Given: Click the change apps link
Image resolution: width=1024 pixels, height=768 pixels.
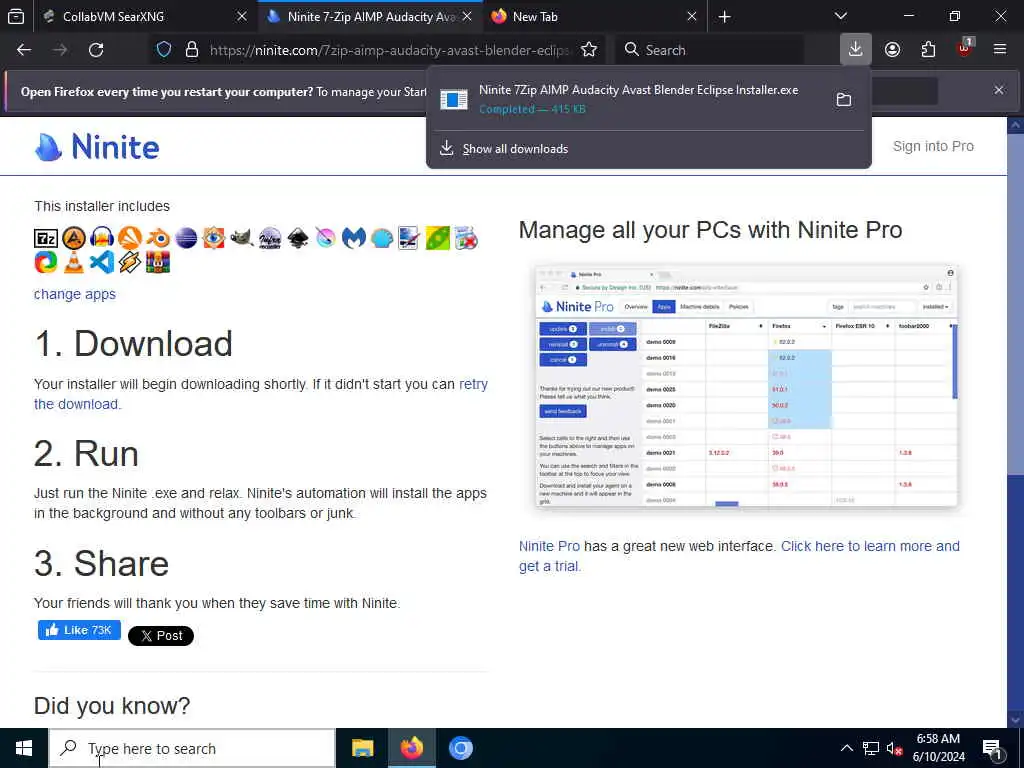Looking at the screenshot, I should [74, 294].
